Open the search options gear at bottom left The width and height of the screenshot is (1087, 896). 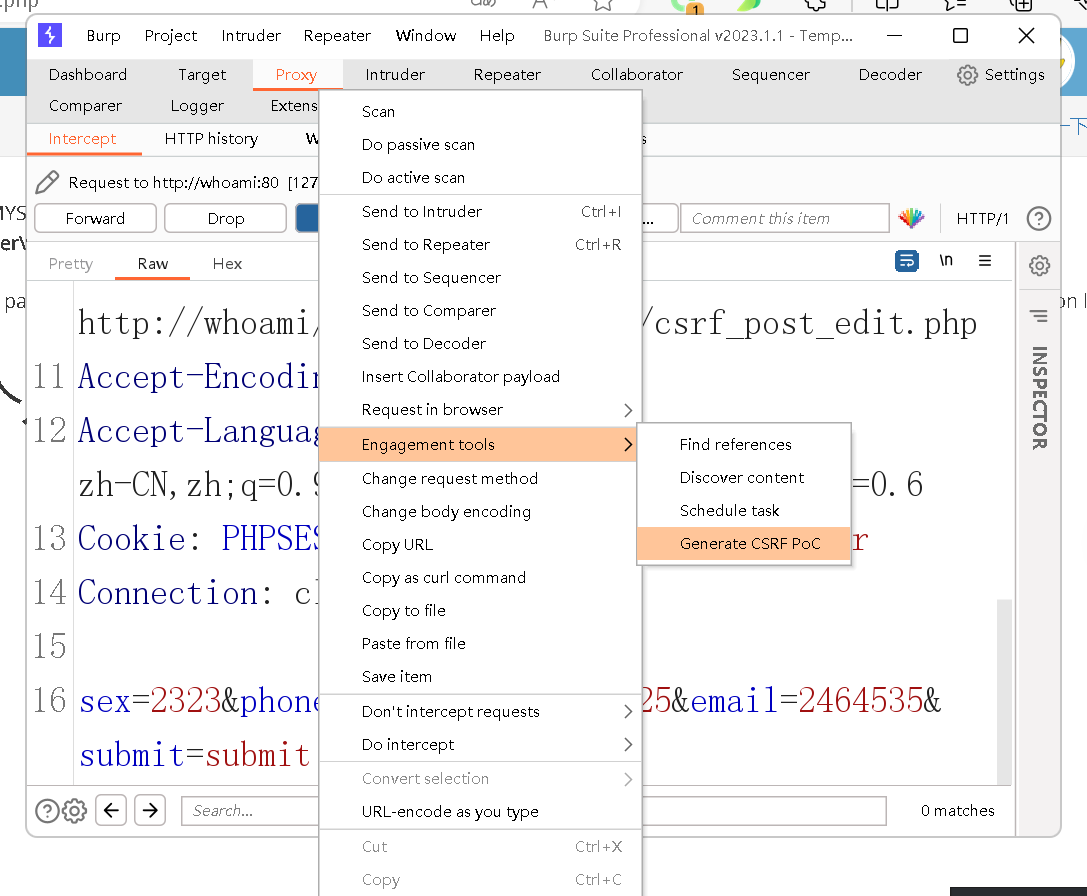pyautogui.click(x=72, y=811)
